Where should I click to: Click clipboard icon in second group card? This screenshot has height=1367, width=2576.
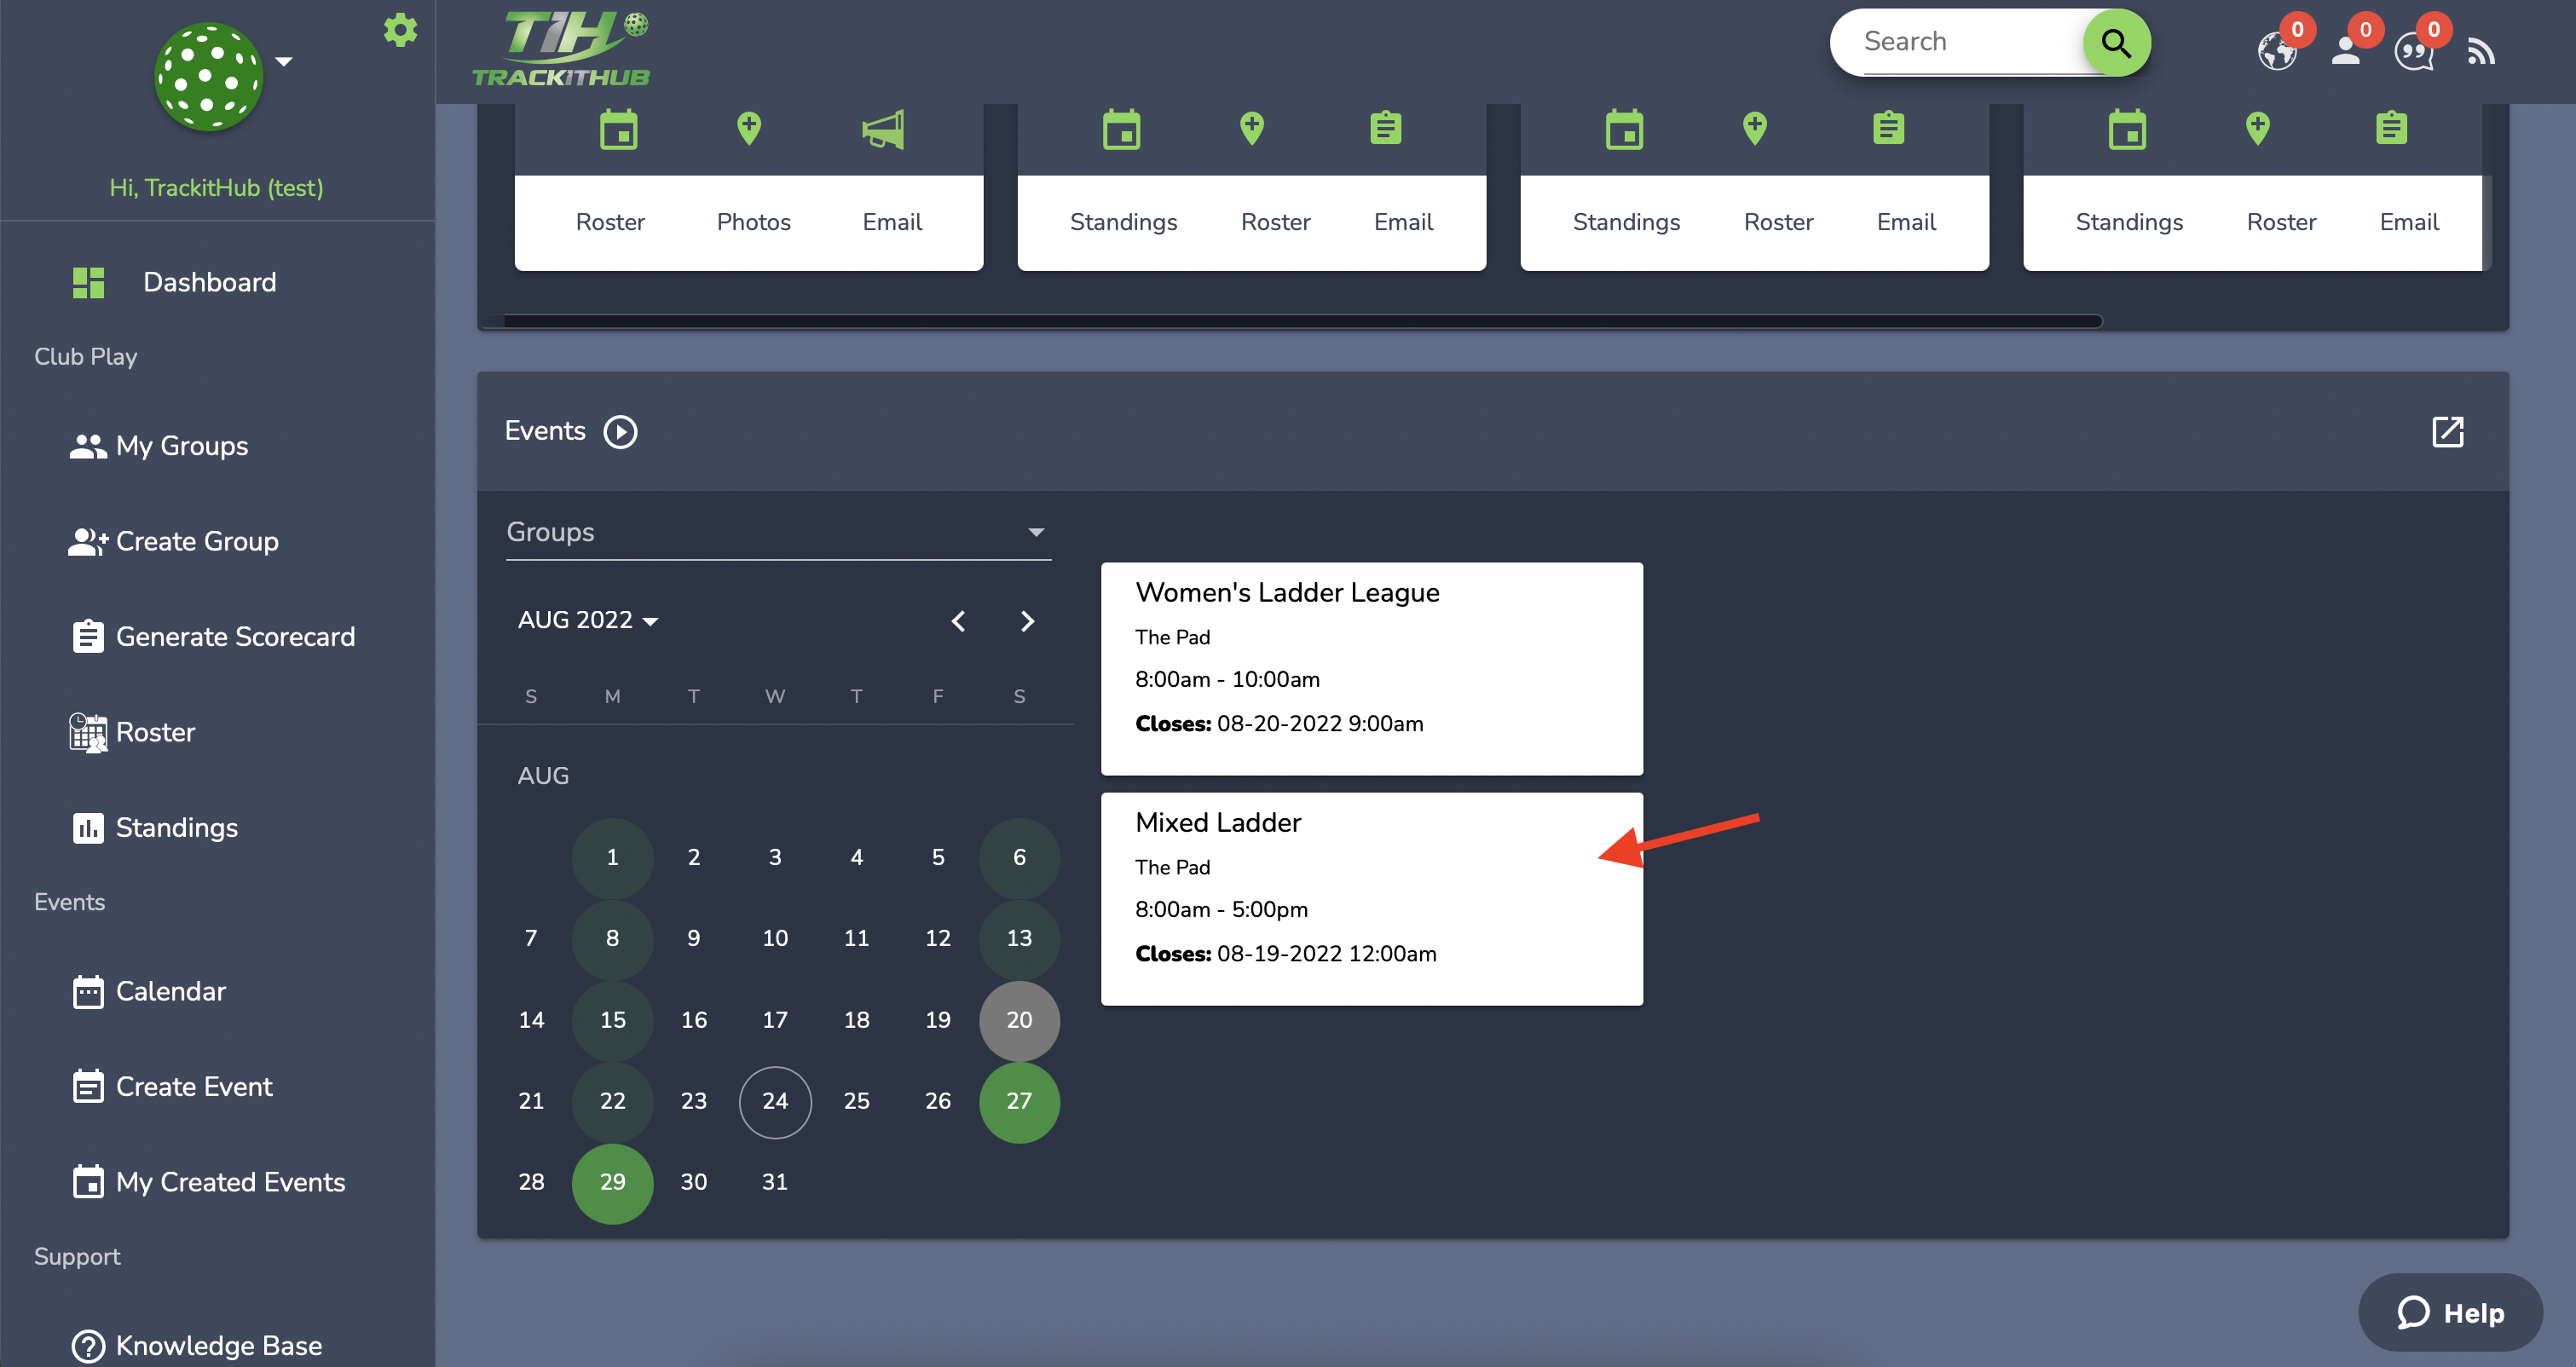pos(1386,128)
